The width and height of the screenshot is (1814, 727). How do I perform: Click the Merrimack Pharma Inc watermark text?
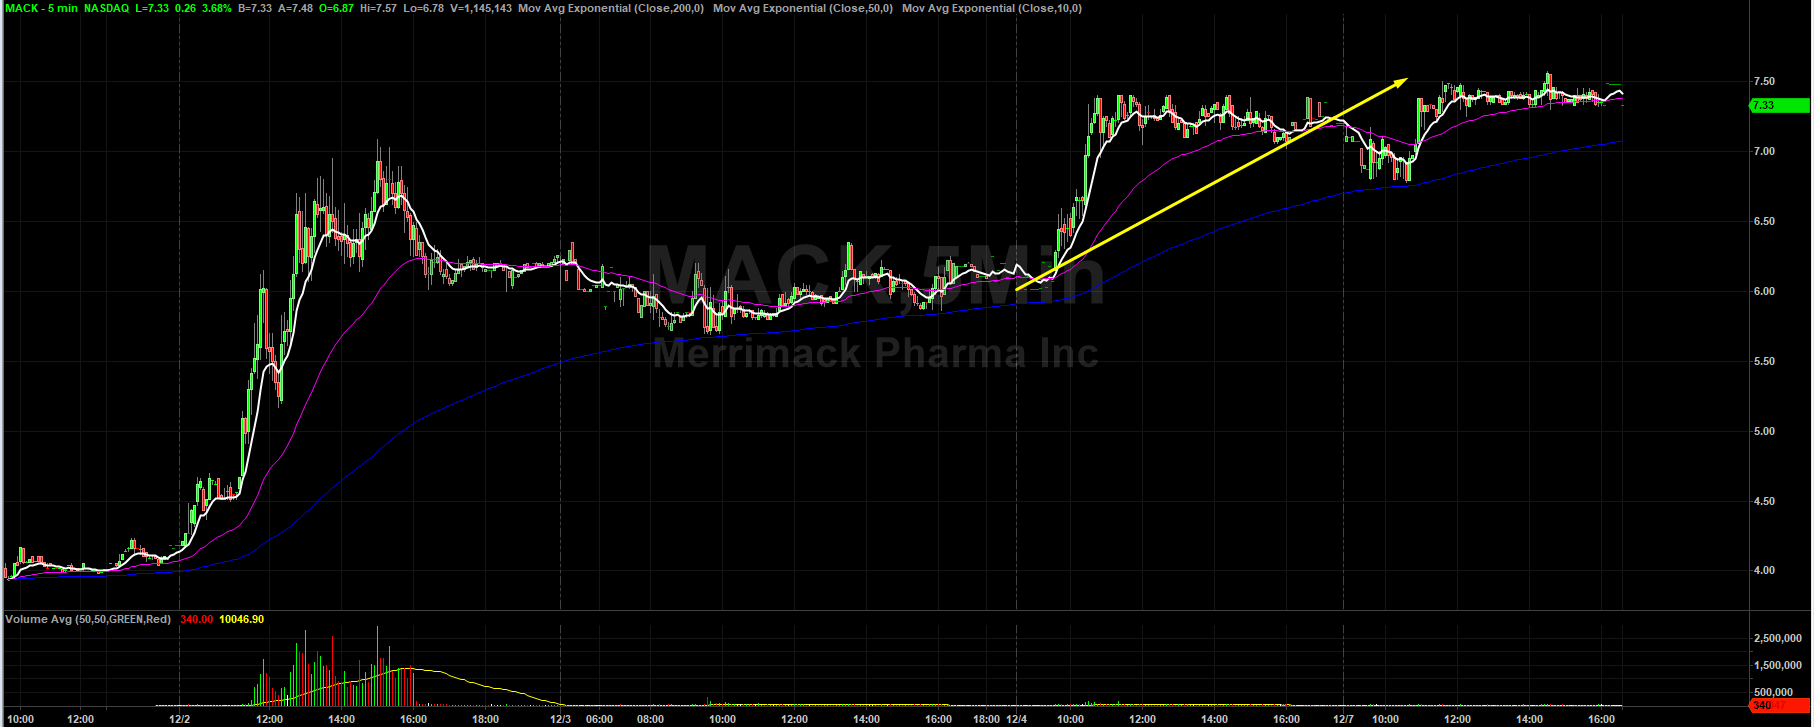(875, 353)
